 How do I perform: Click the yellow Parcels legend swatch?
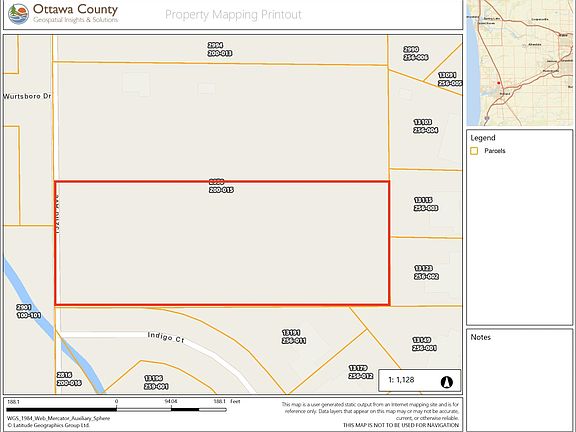click(474, 151)
